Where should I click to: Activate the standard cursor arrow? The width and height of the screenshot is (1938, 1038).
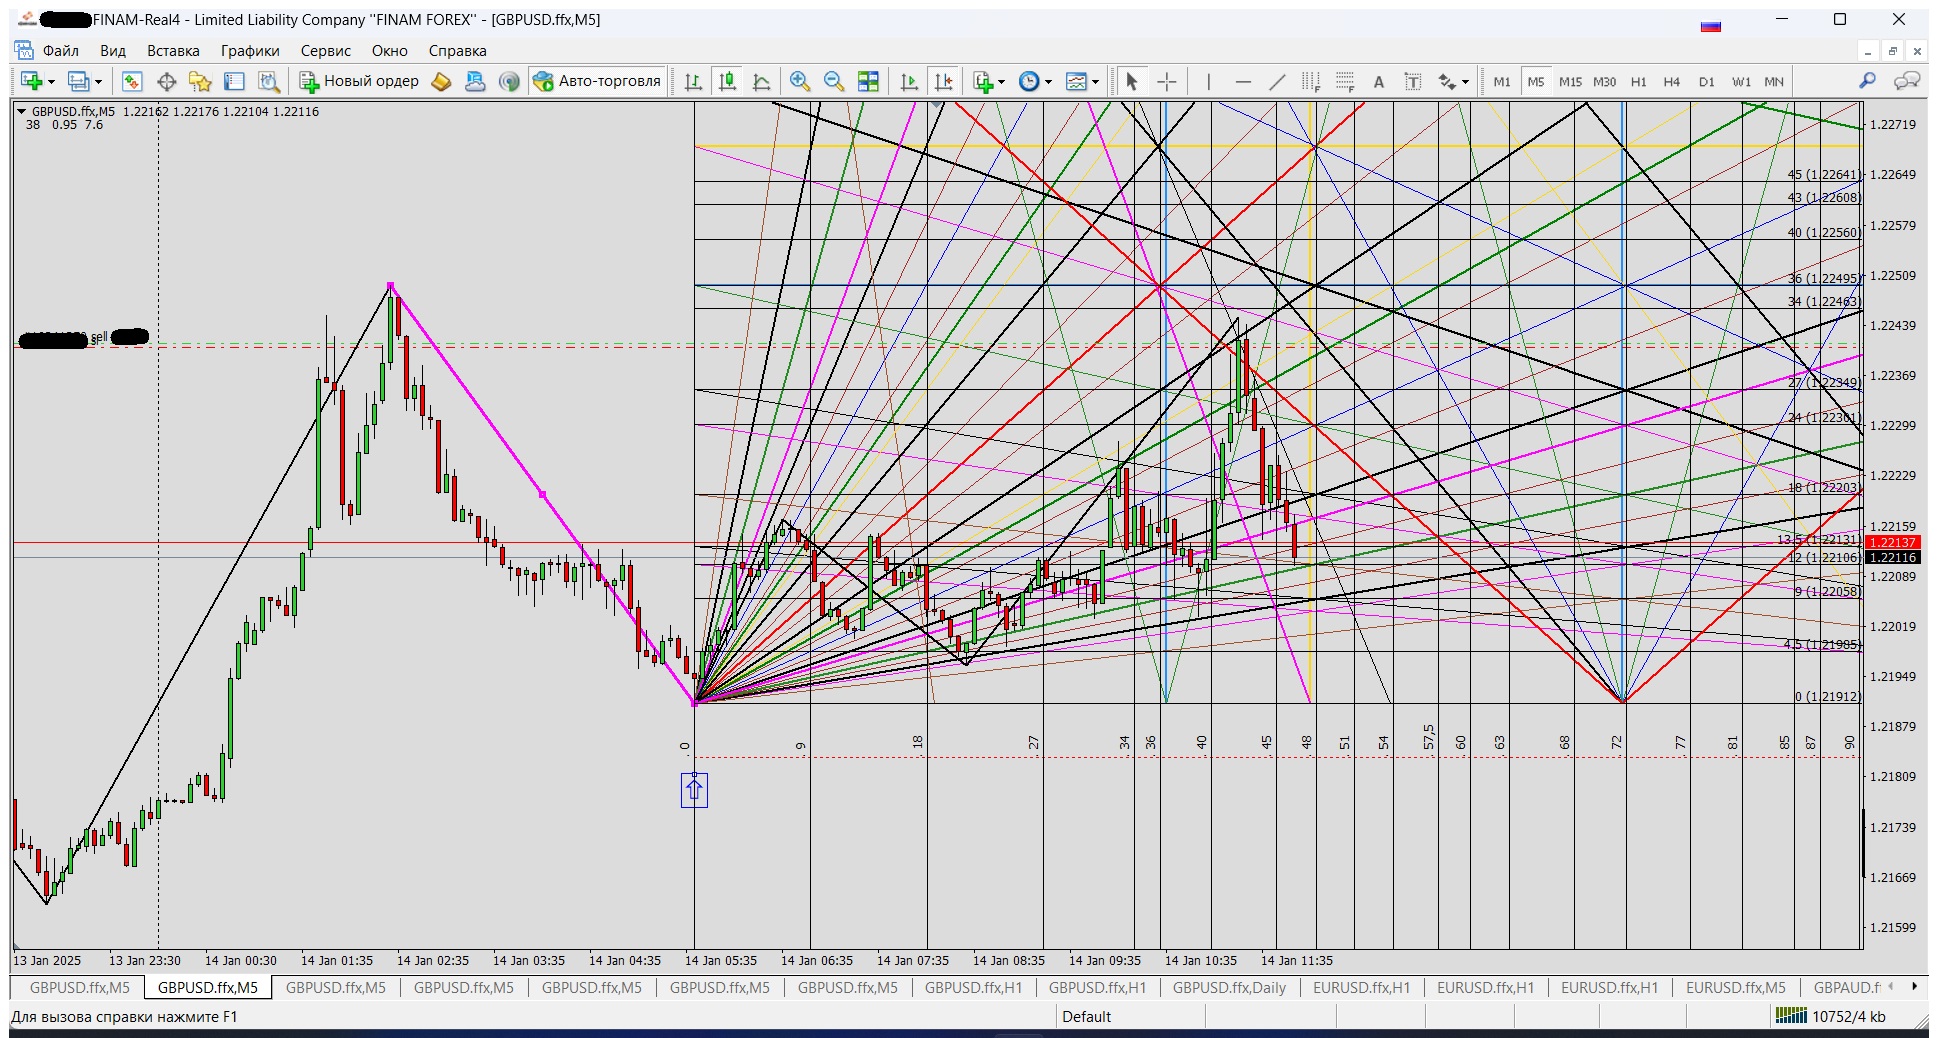(1132, 82)
